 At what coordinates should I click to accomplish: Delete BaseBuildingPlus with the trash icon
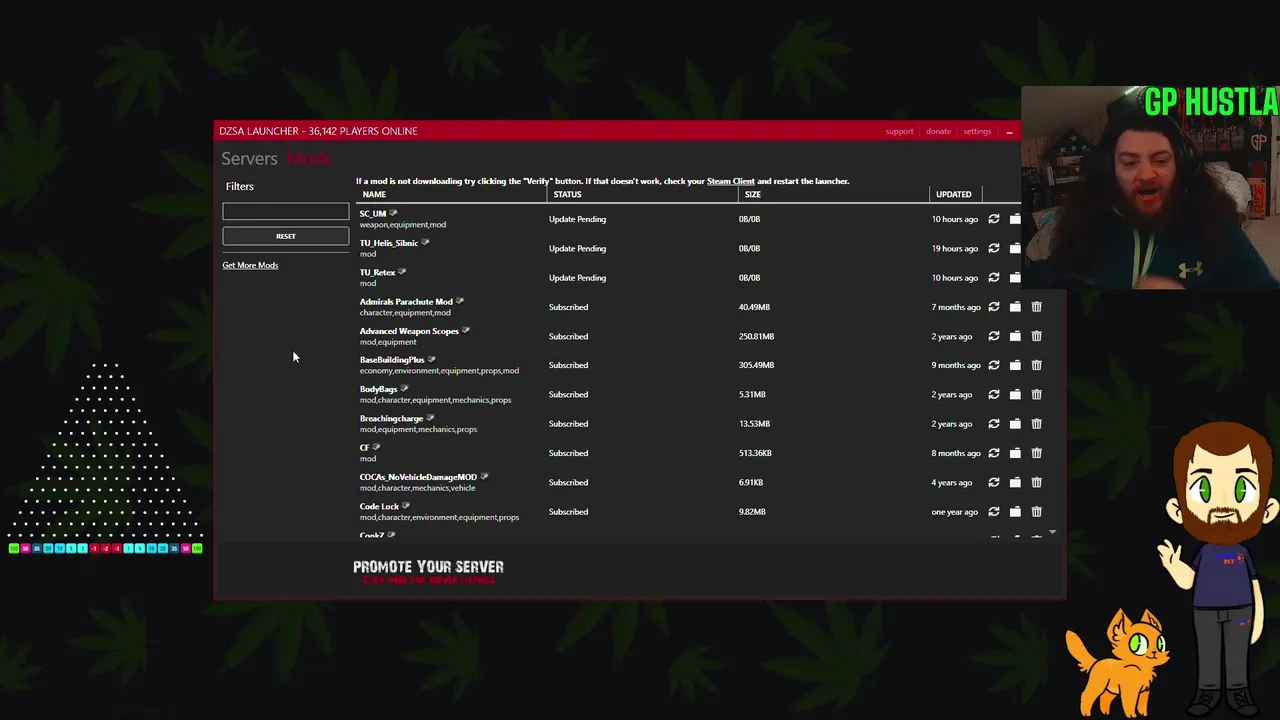click(1036, 365)
